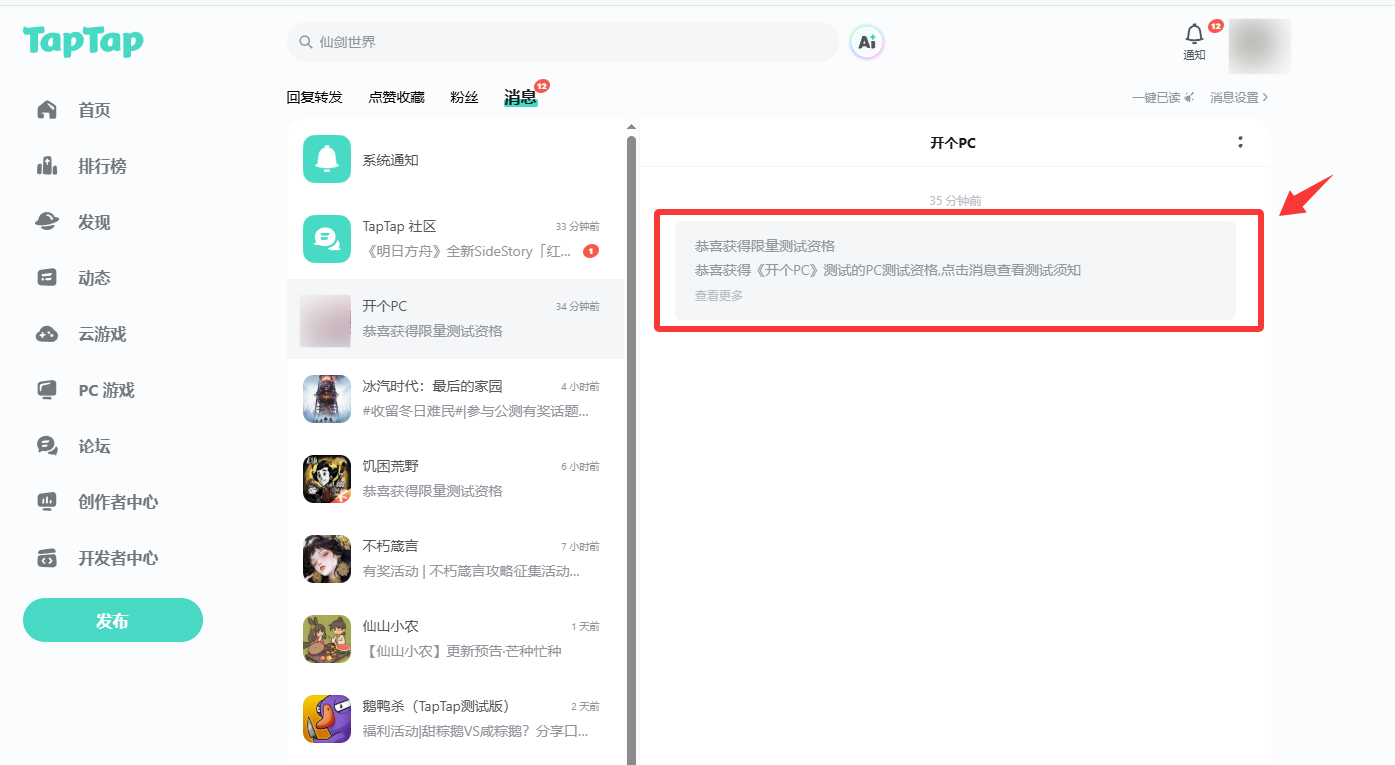Click the 仙山小农 game thumbnail
The image size is (1395, 765).
coord(327,639)
